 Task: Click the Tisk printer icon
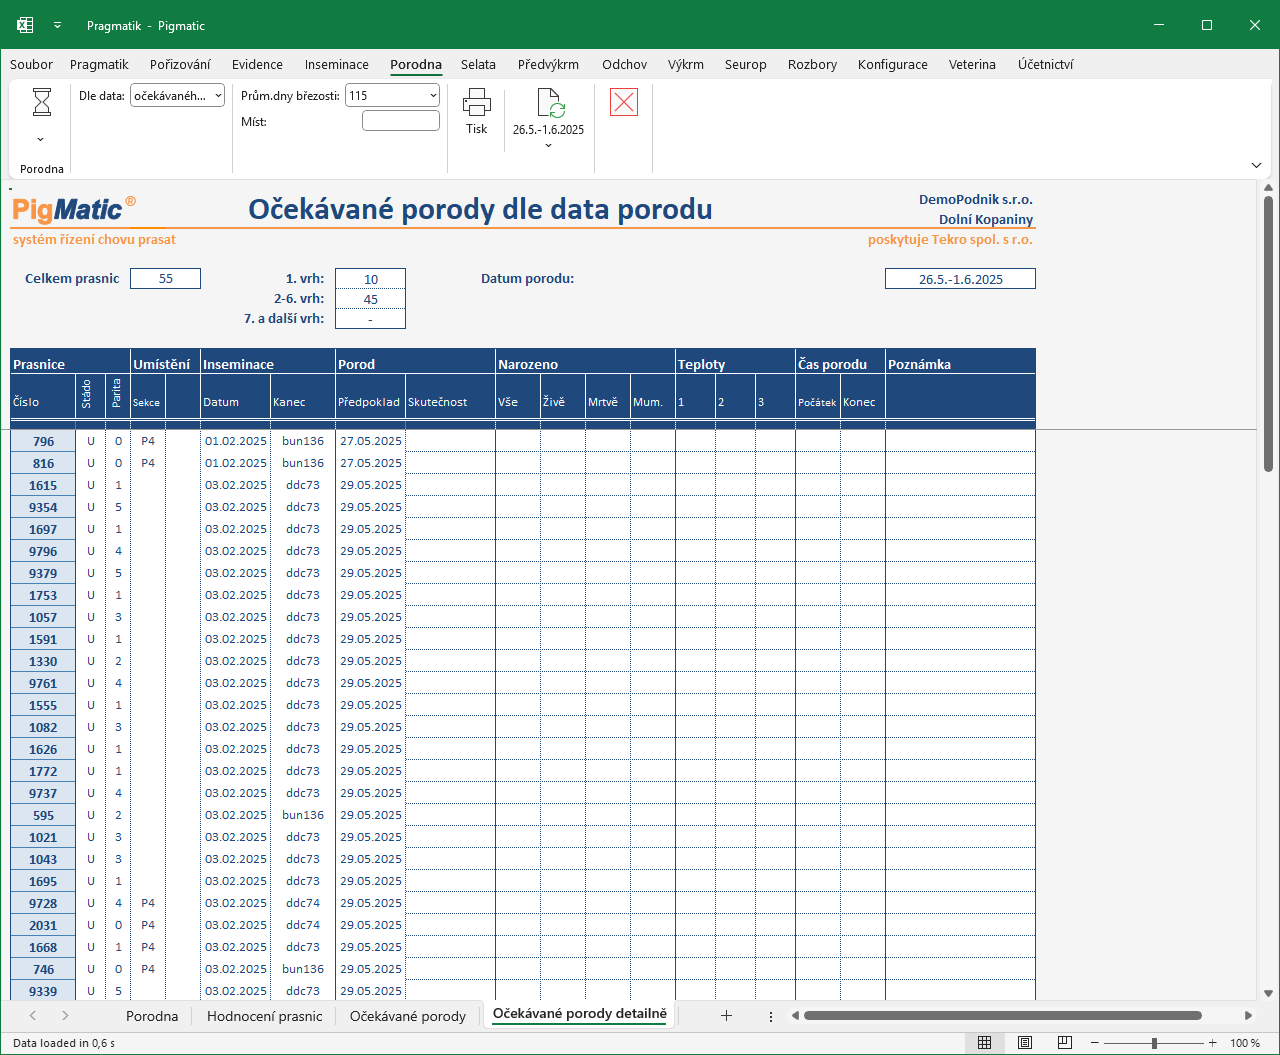[x=477, y=103]
